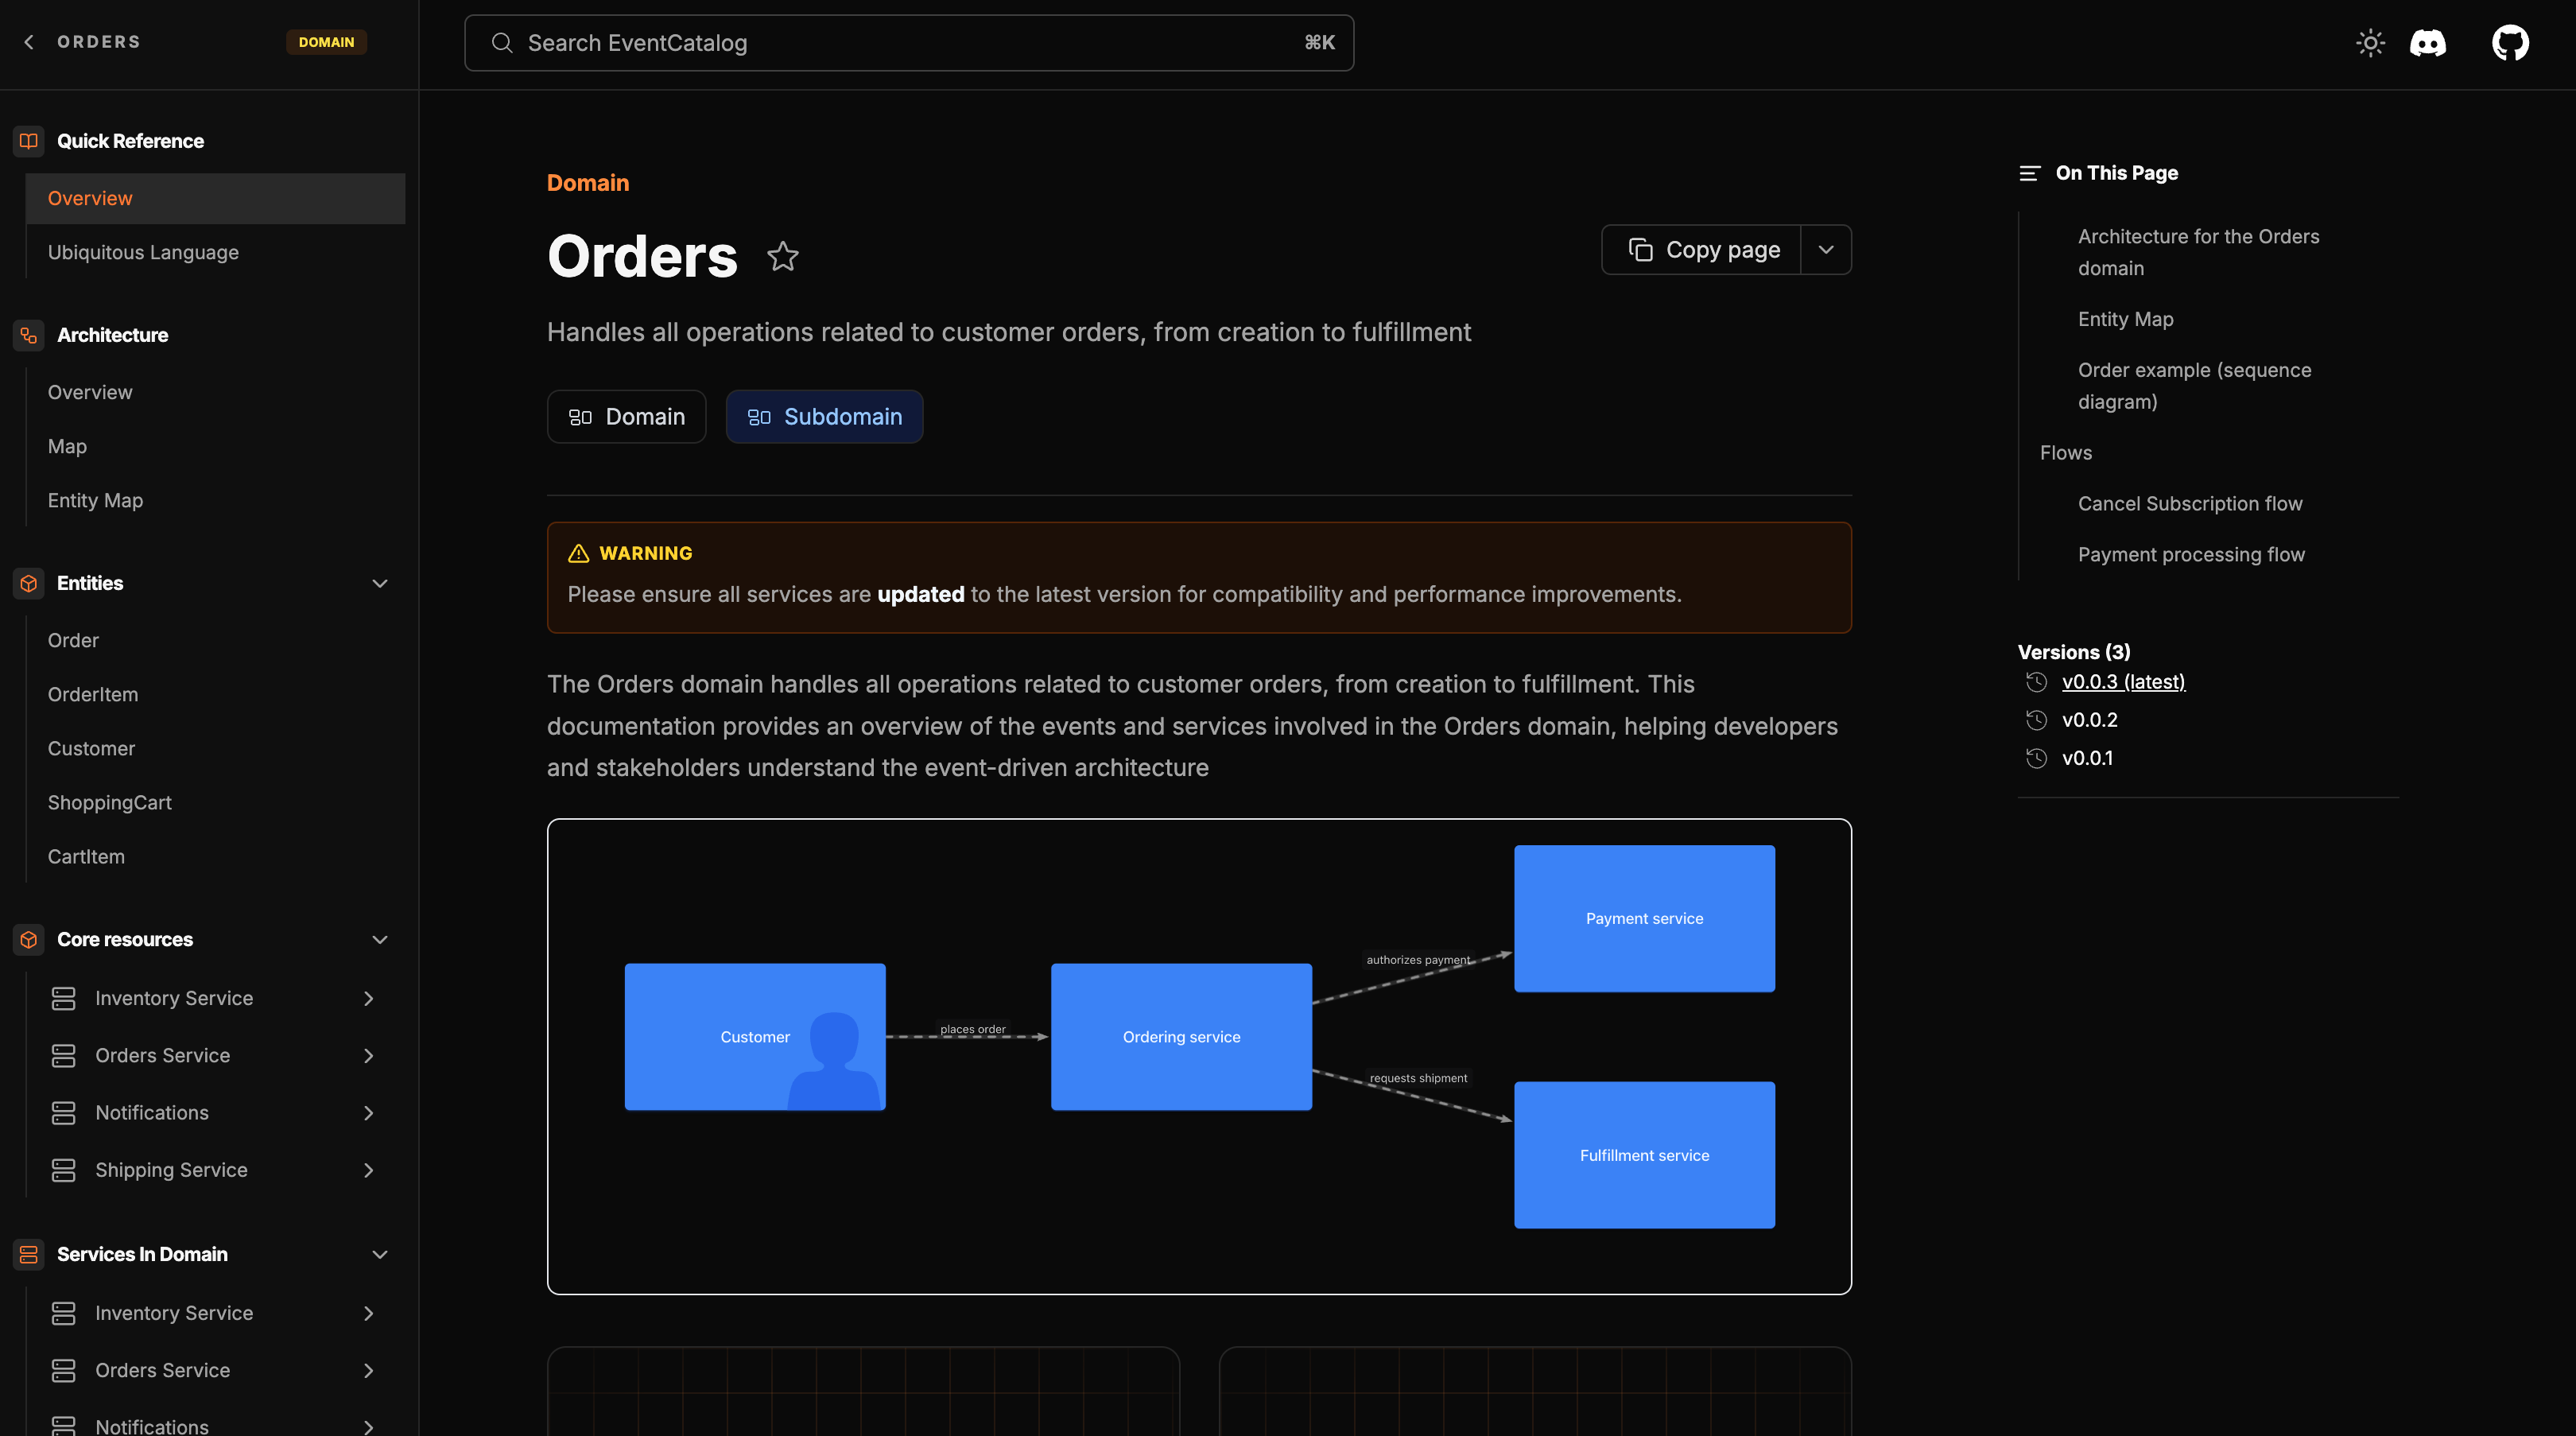The image size is (2576, 1436).
Task: Expand Inventory Service under Core resources
Action: click(x=369, y=999)
